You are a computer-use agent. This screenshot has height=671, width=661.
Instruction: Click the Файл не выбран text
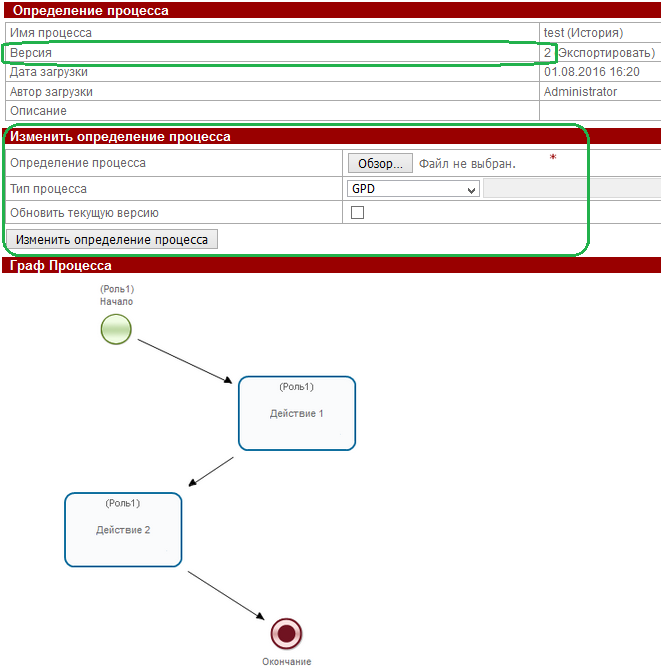(x=467, y=163)
